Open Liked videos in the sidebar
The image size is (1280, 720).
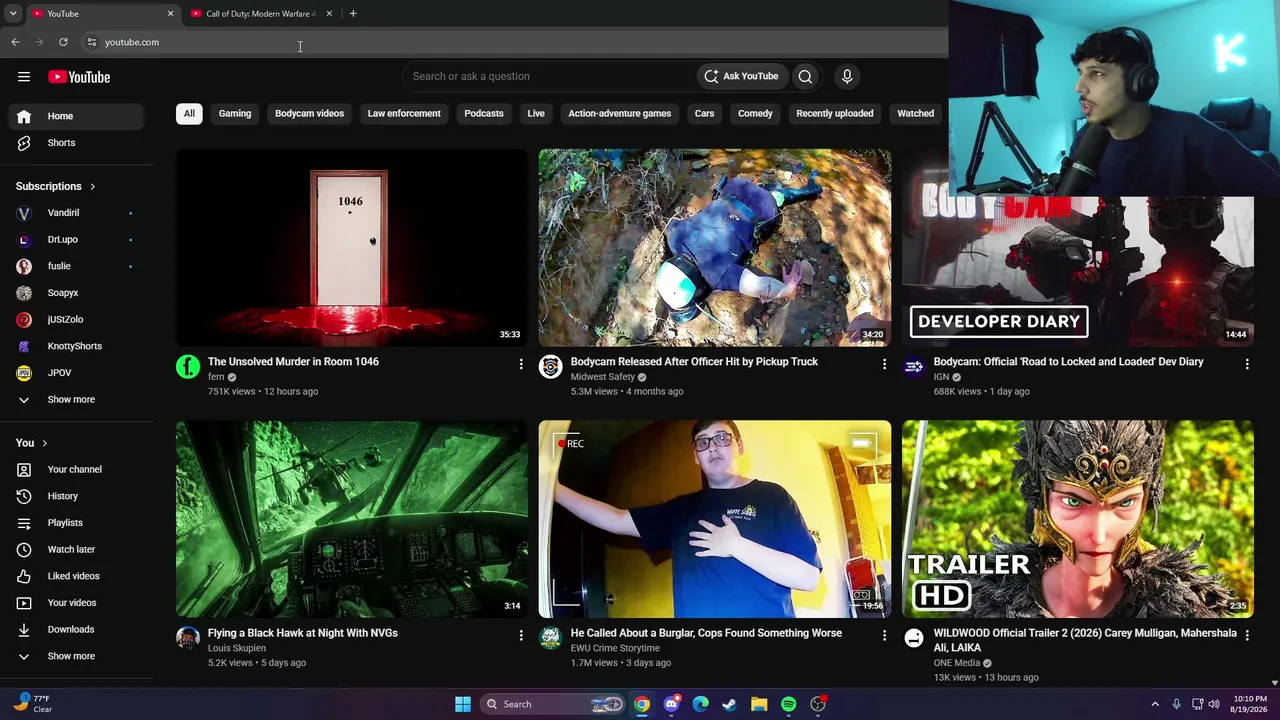coord(77,576)
